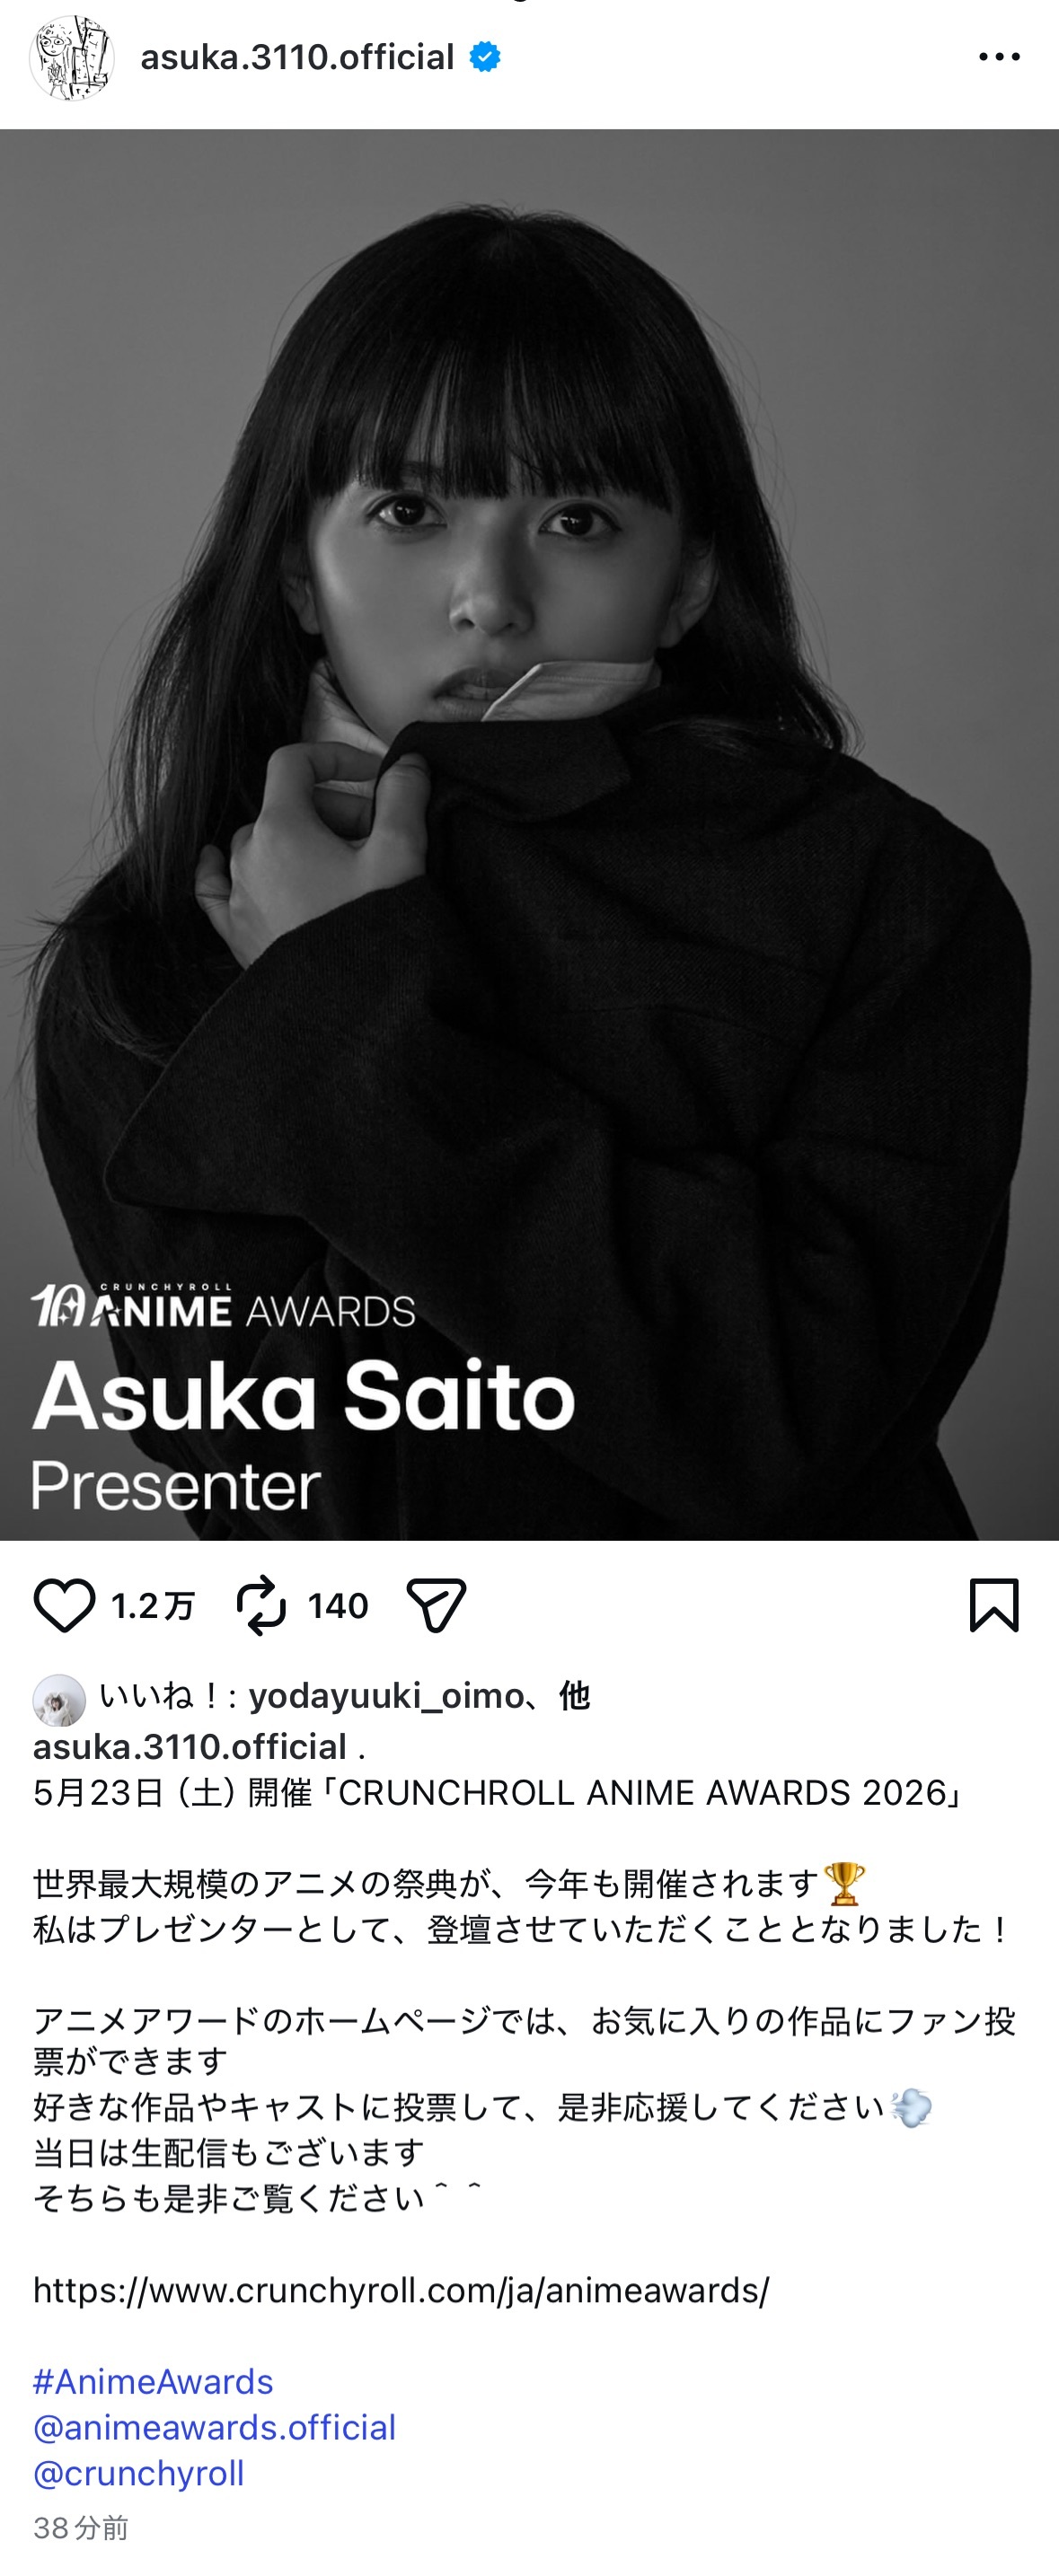This screenshot has height=2576, width=1059.
Task: Show other likers via 他
Action: pyautogui.click(x=574, y=1696)
